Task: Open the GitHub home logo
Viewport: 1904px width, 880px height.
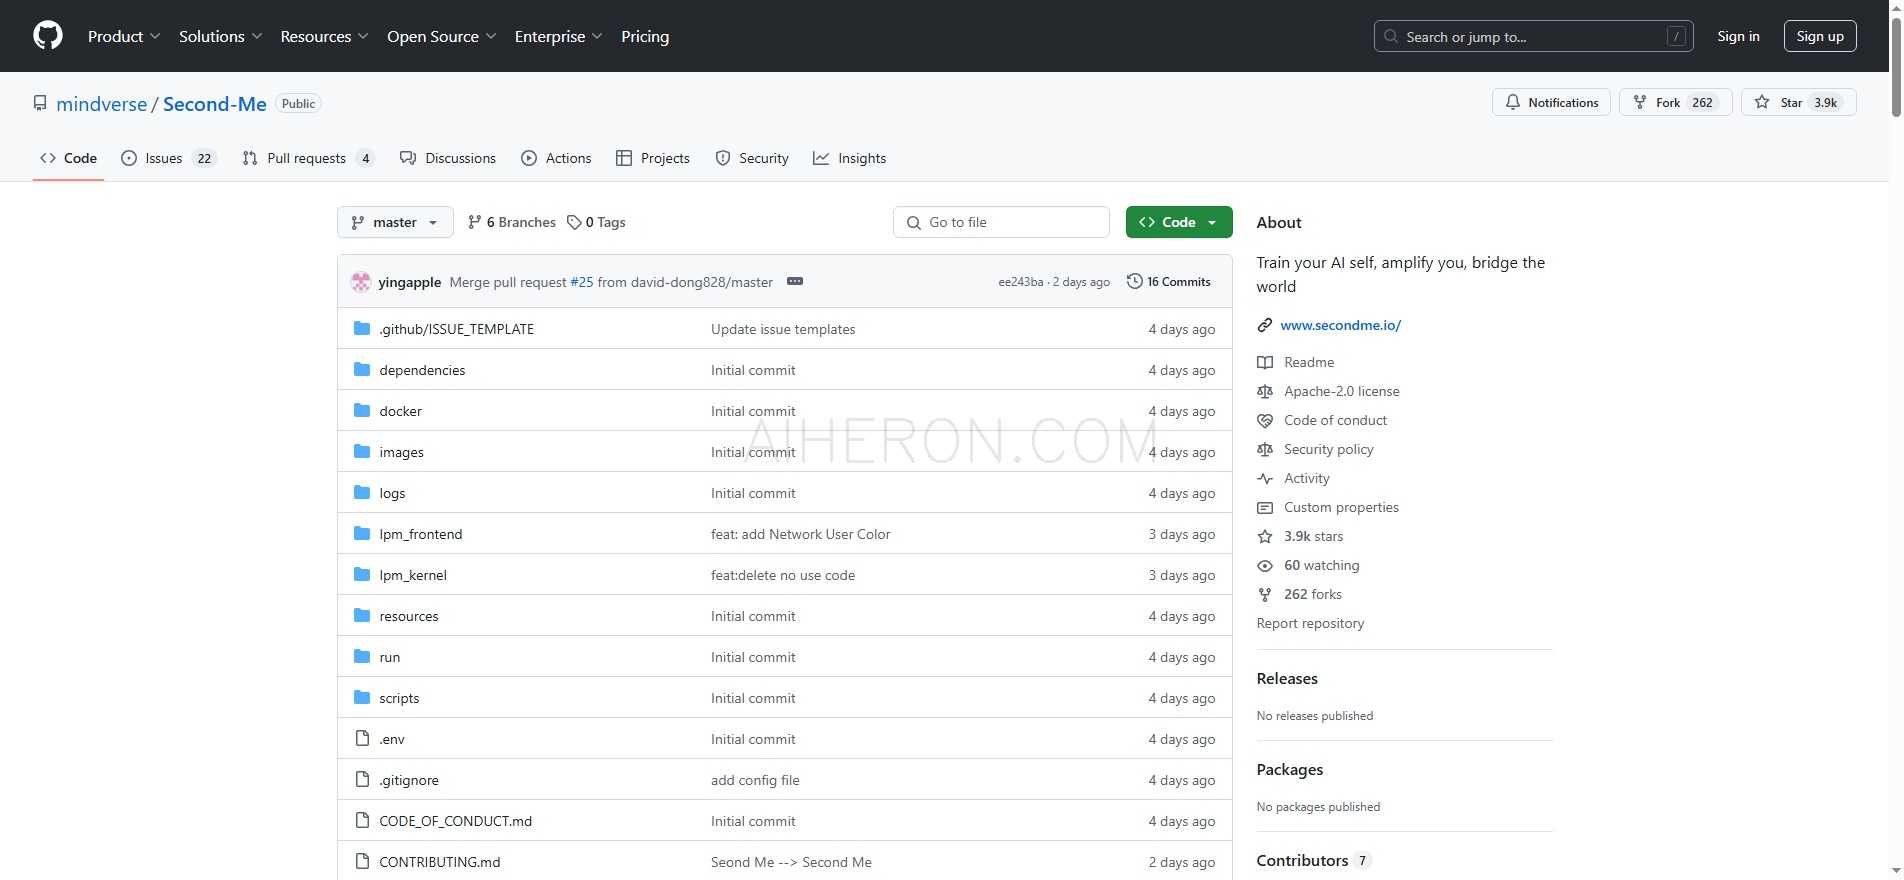Action: pos(48,36)
